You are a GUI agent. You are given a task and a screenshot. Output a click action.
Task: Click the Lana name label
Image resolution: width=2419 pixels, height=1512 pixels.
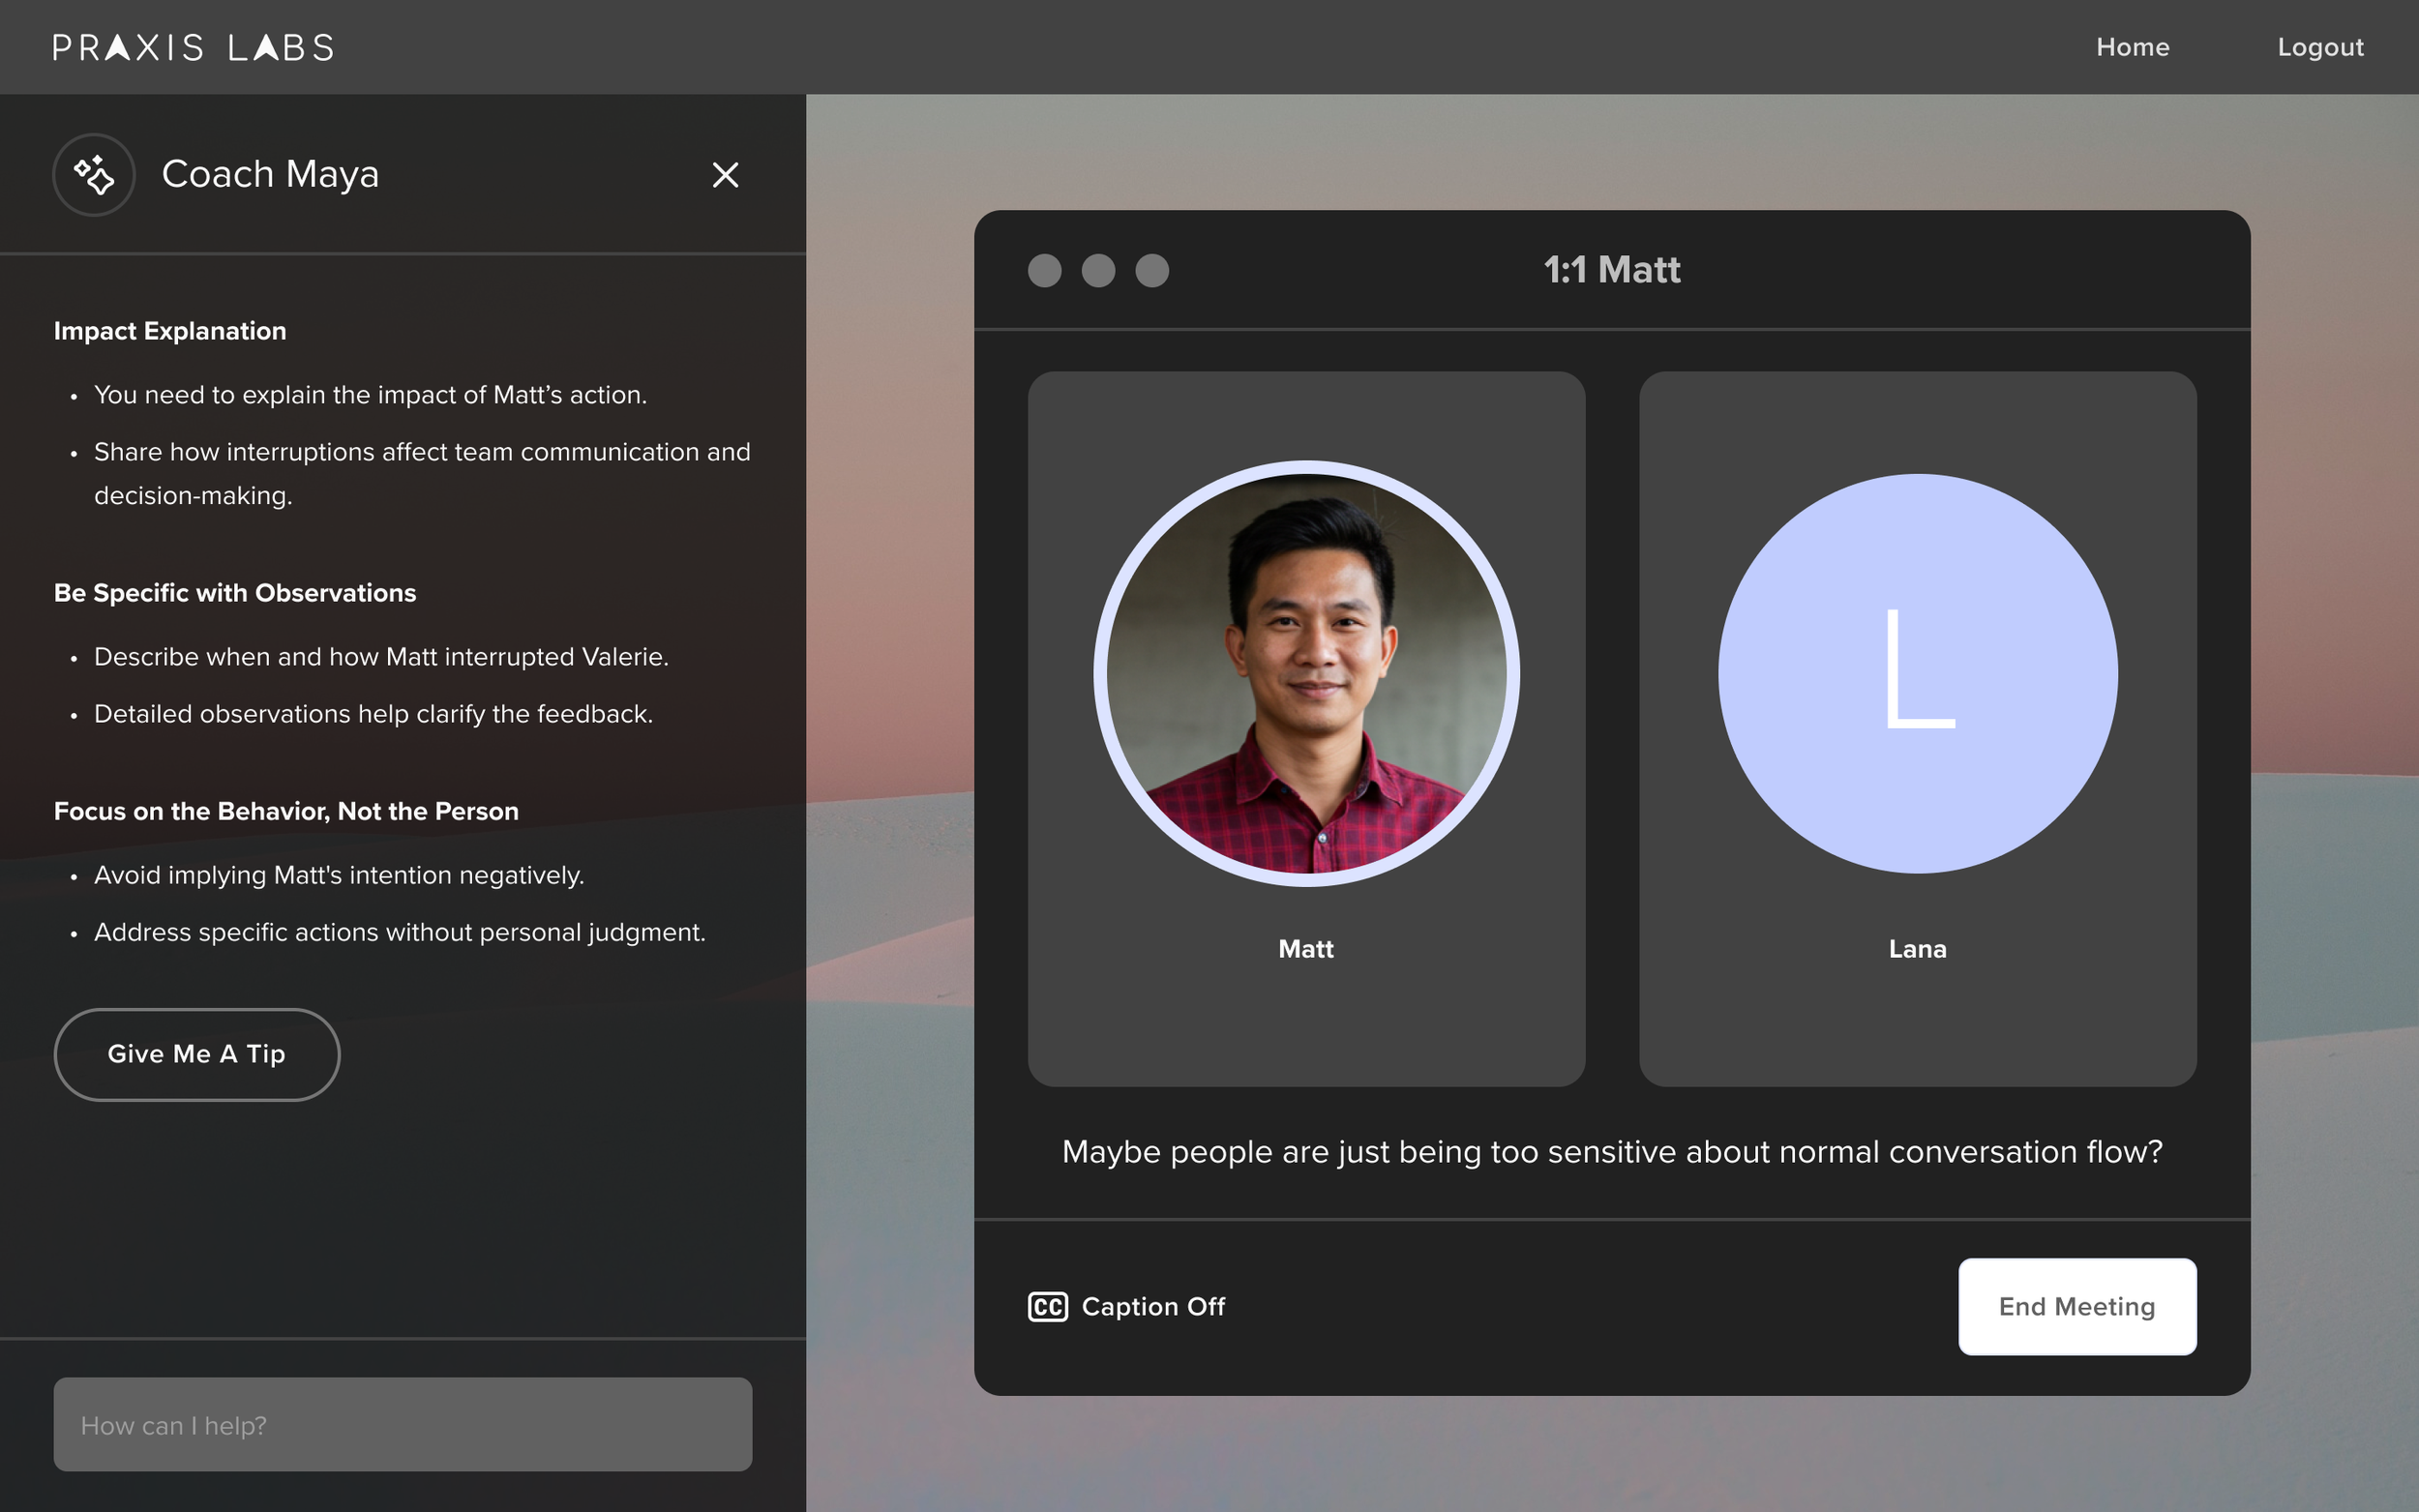[1917, 949]
